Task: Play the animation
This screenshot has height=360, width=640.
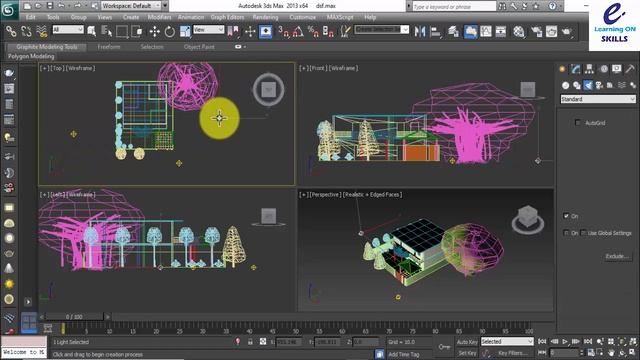Action: point(565,342)
